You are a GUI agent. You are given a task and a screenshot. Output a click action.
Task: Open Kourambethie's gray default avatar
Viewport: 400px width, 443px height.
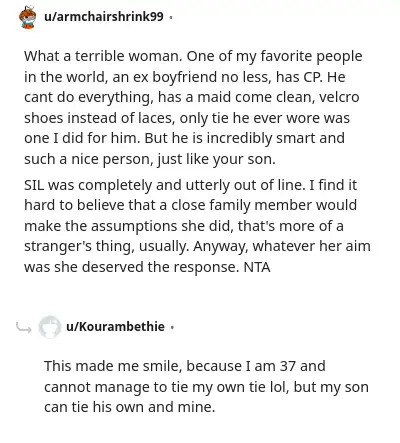(x=50, y=327)
